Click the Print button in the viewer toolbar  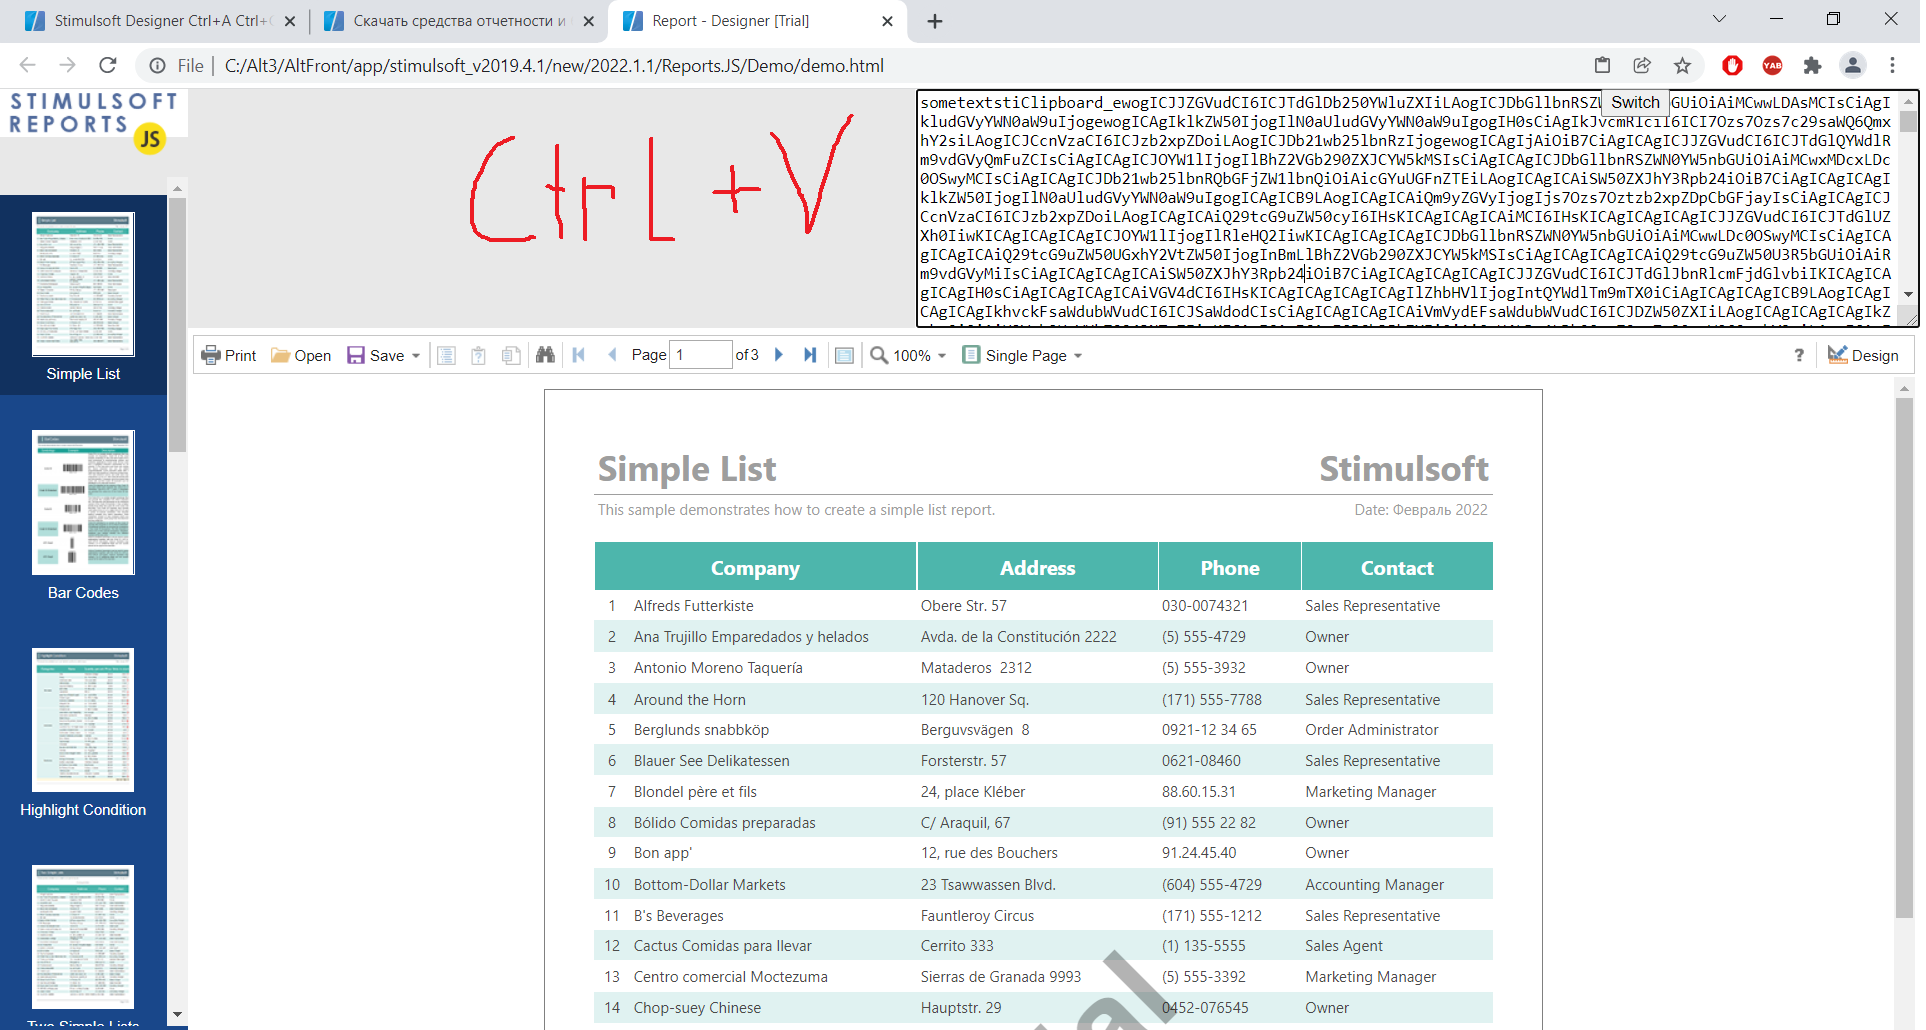point(228,355)
